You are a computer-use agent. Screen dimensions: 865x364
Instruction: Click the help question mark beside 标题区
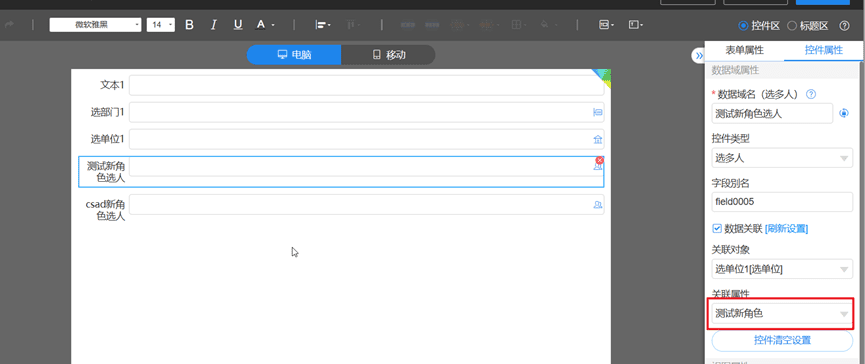point(844,25)
